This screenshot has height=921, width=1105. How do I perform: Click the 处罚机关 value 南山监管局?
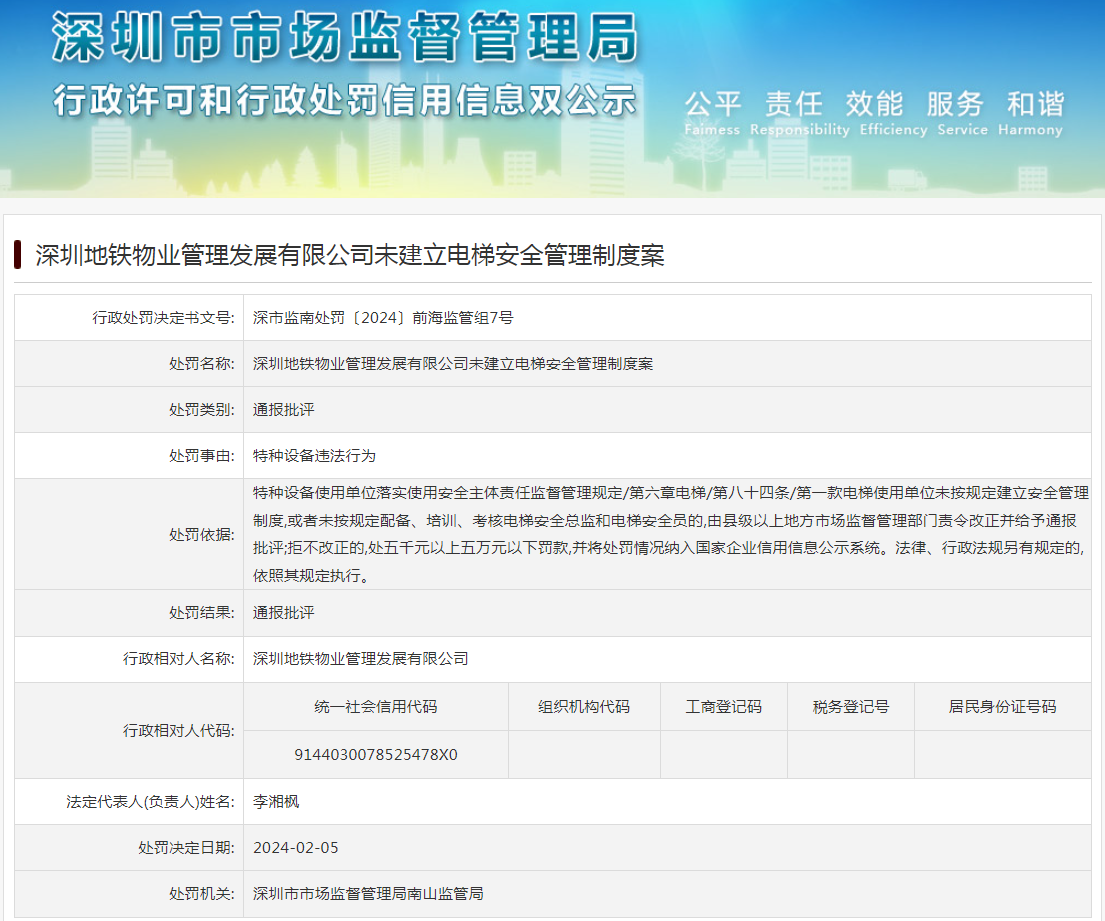(368, 893)
